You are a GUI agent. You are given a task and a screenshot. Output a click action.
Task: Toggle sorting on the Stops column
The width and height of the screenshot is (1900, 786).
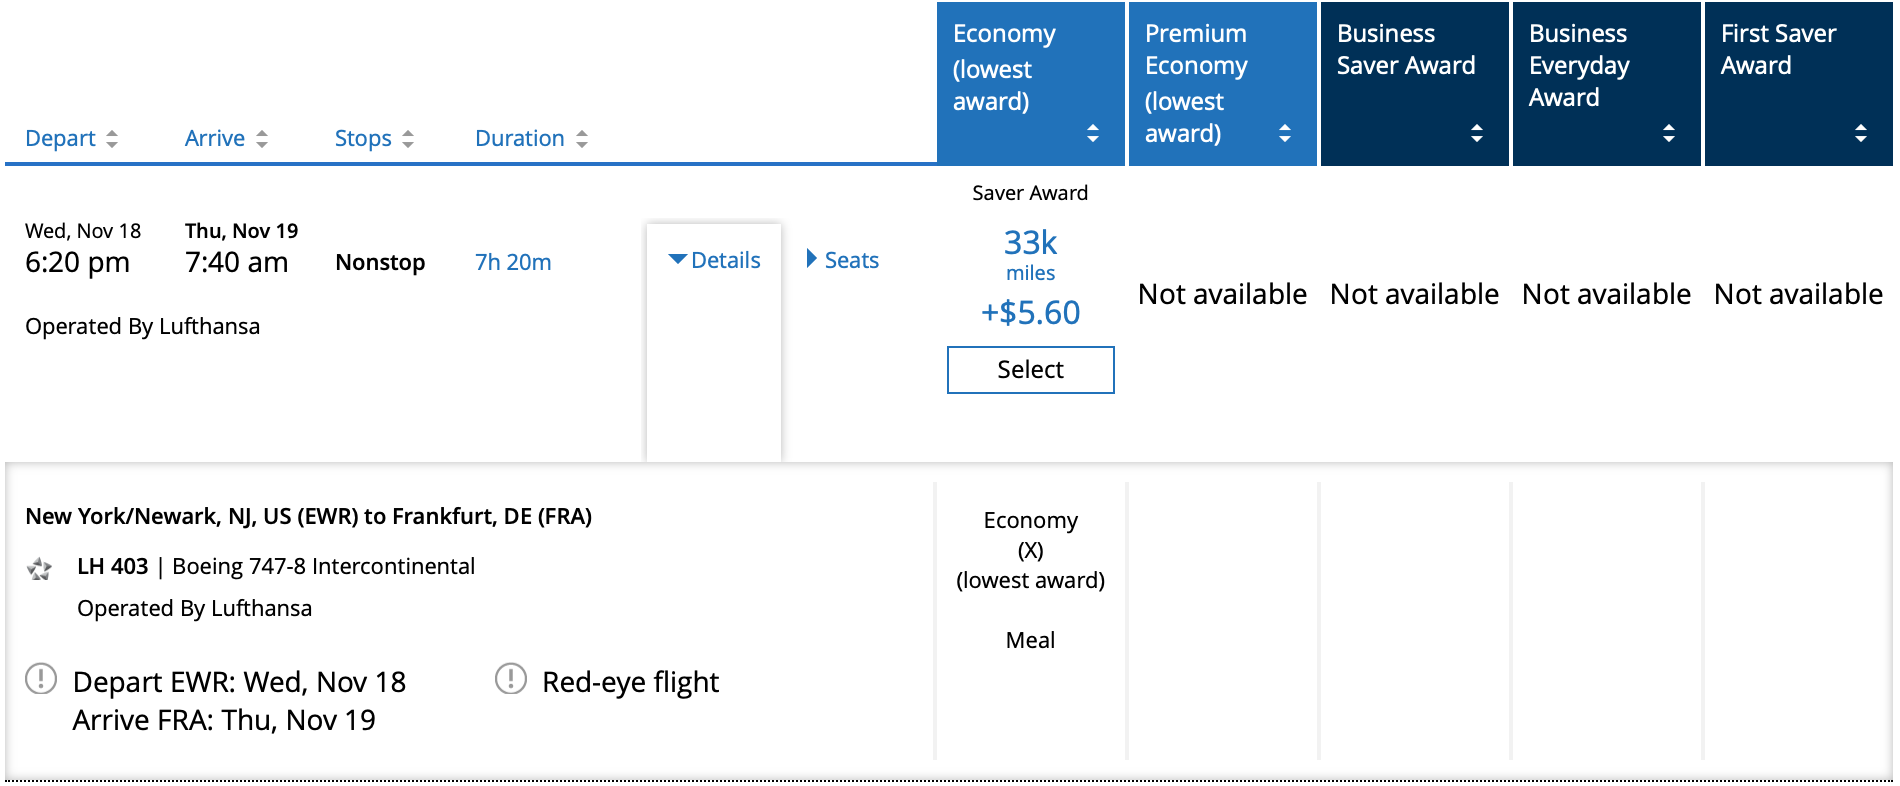pyautogui.click(x=407, y=138)
